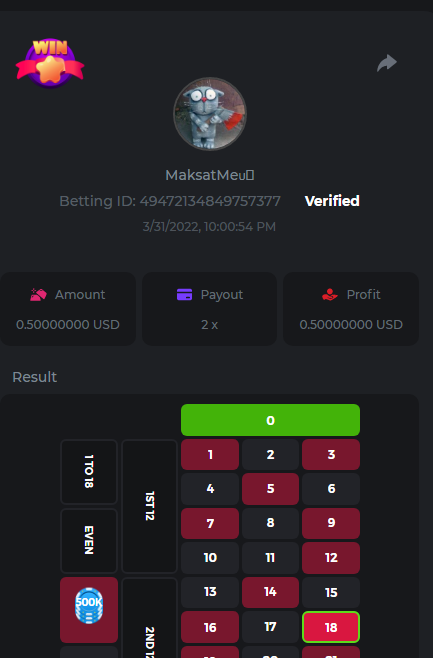Open MaksatMeu's cat avatar

click(x=210, y=114)
